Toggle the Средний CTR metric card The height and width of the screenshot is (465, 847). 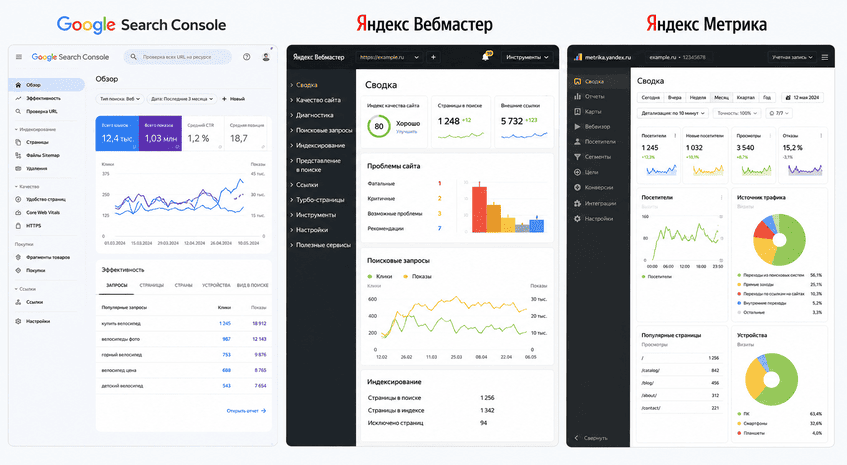coord(203,133)
